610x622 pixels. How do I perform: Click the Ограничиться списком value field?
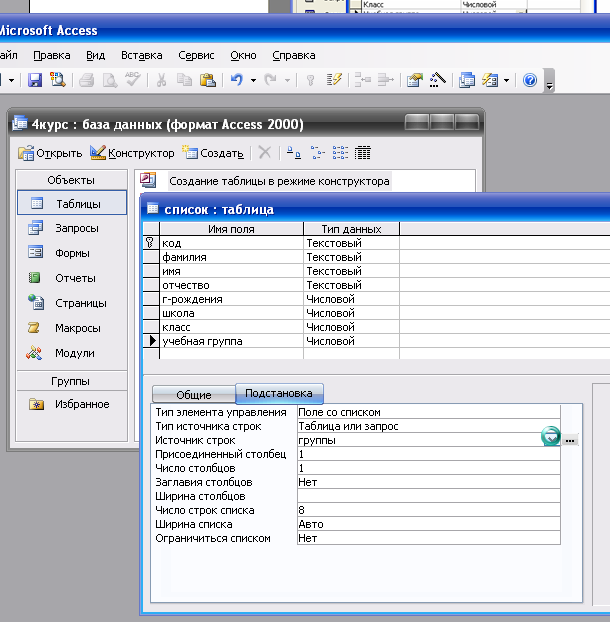429,538
